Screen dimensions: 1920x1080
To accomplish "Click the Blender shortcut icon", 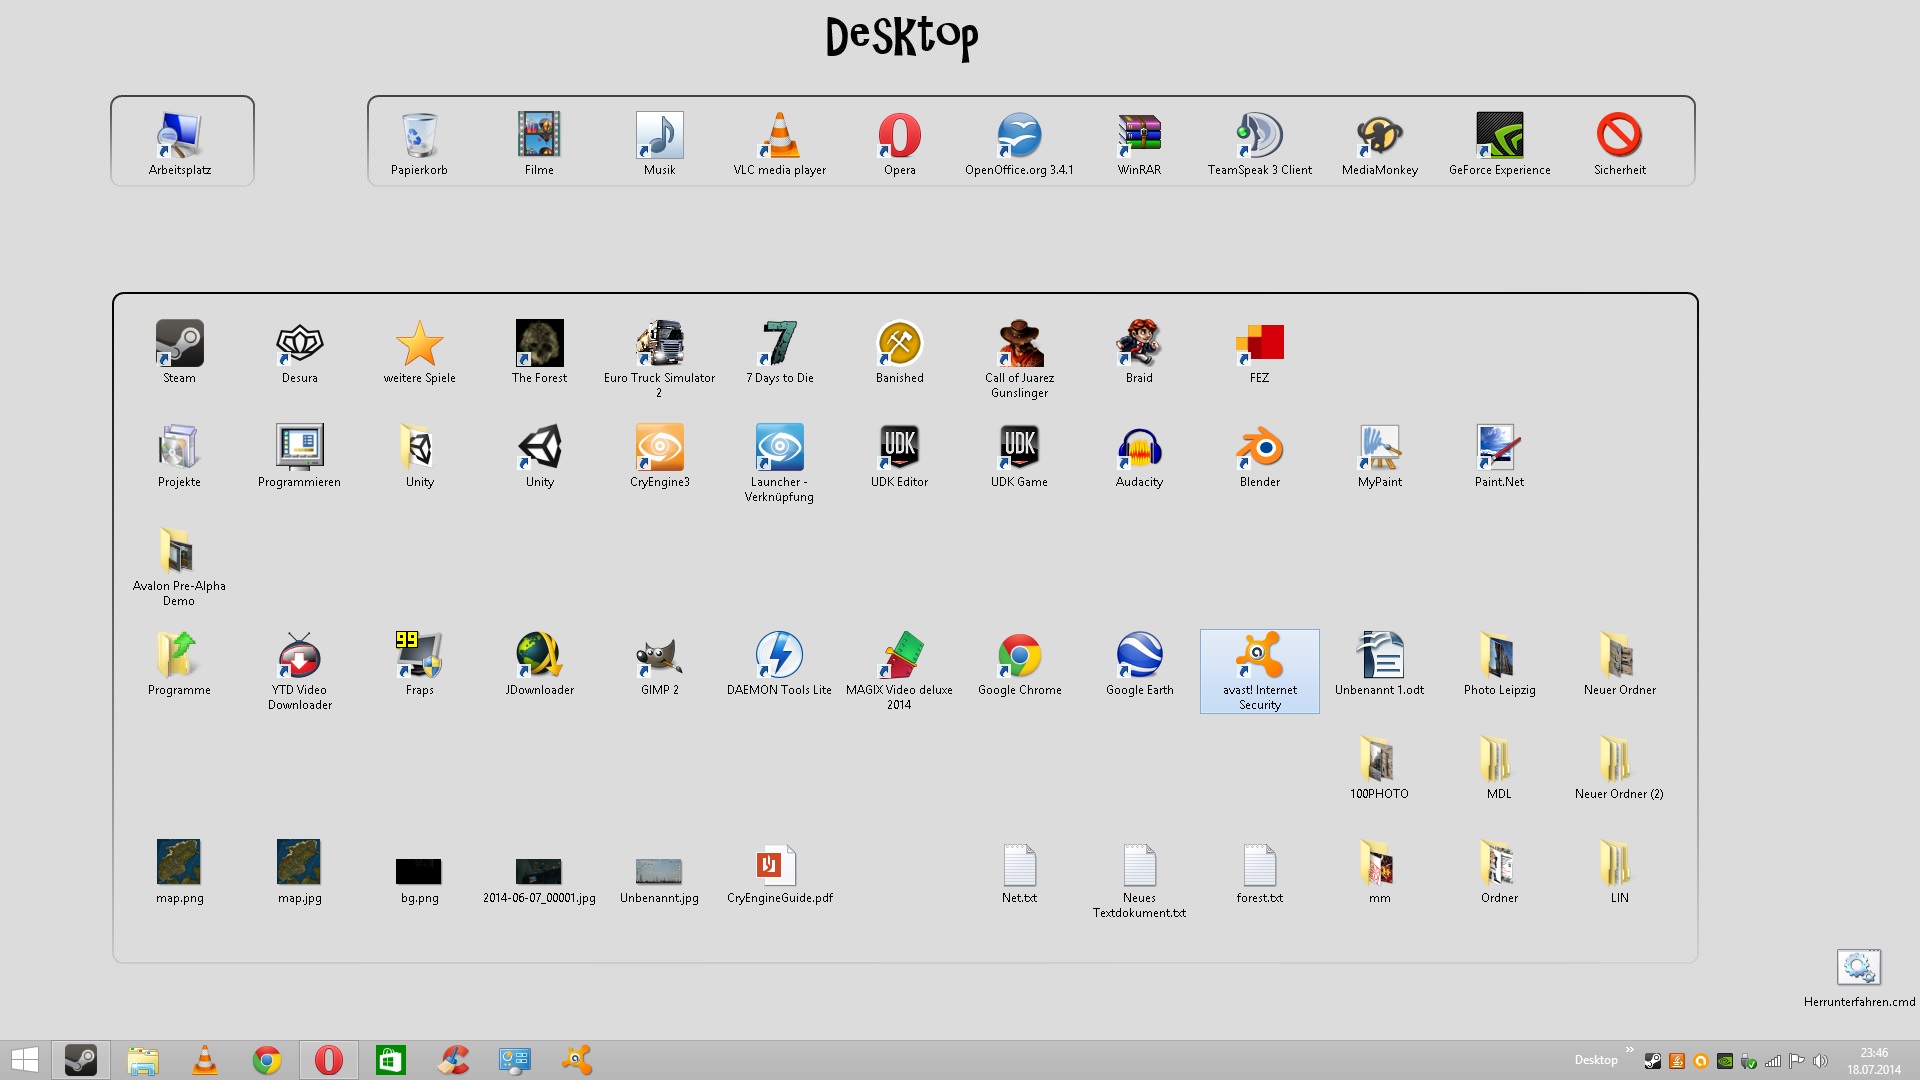I will click(1259, 448).
